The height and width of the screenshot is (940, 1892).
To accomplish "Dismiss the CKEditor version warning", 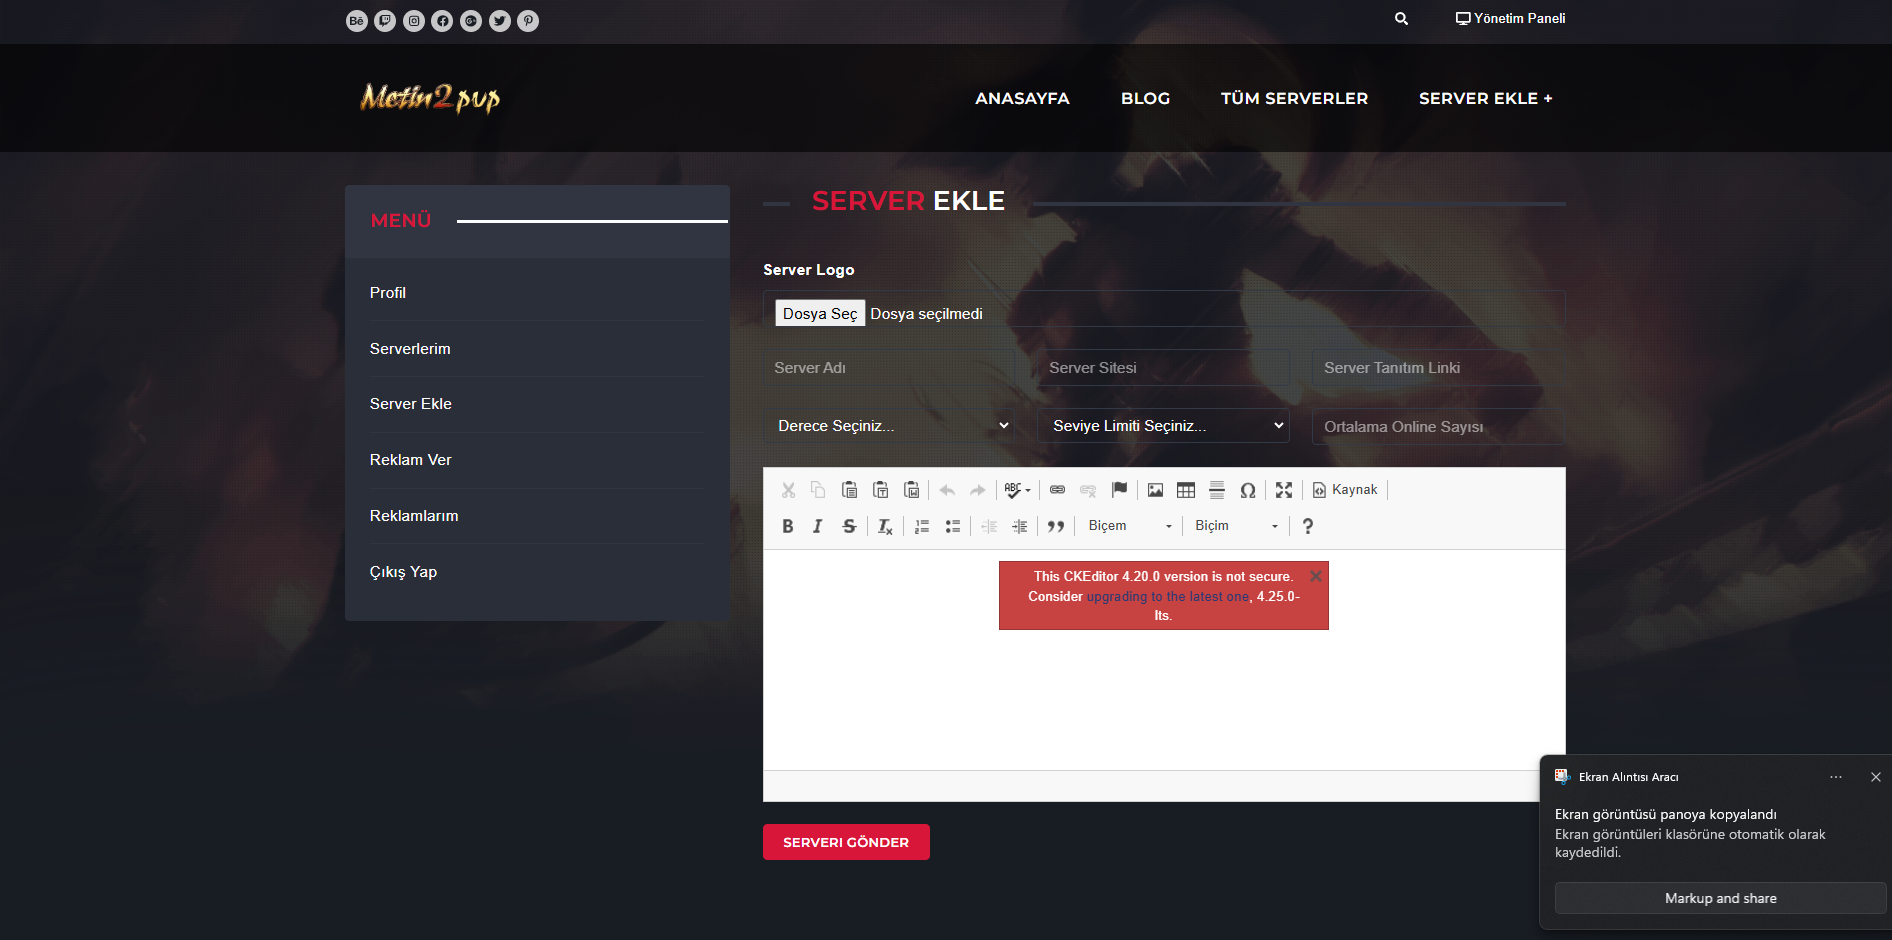I will click(x=1316, y=576).
